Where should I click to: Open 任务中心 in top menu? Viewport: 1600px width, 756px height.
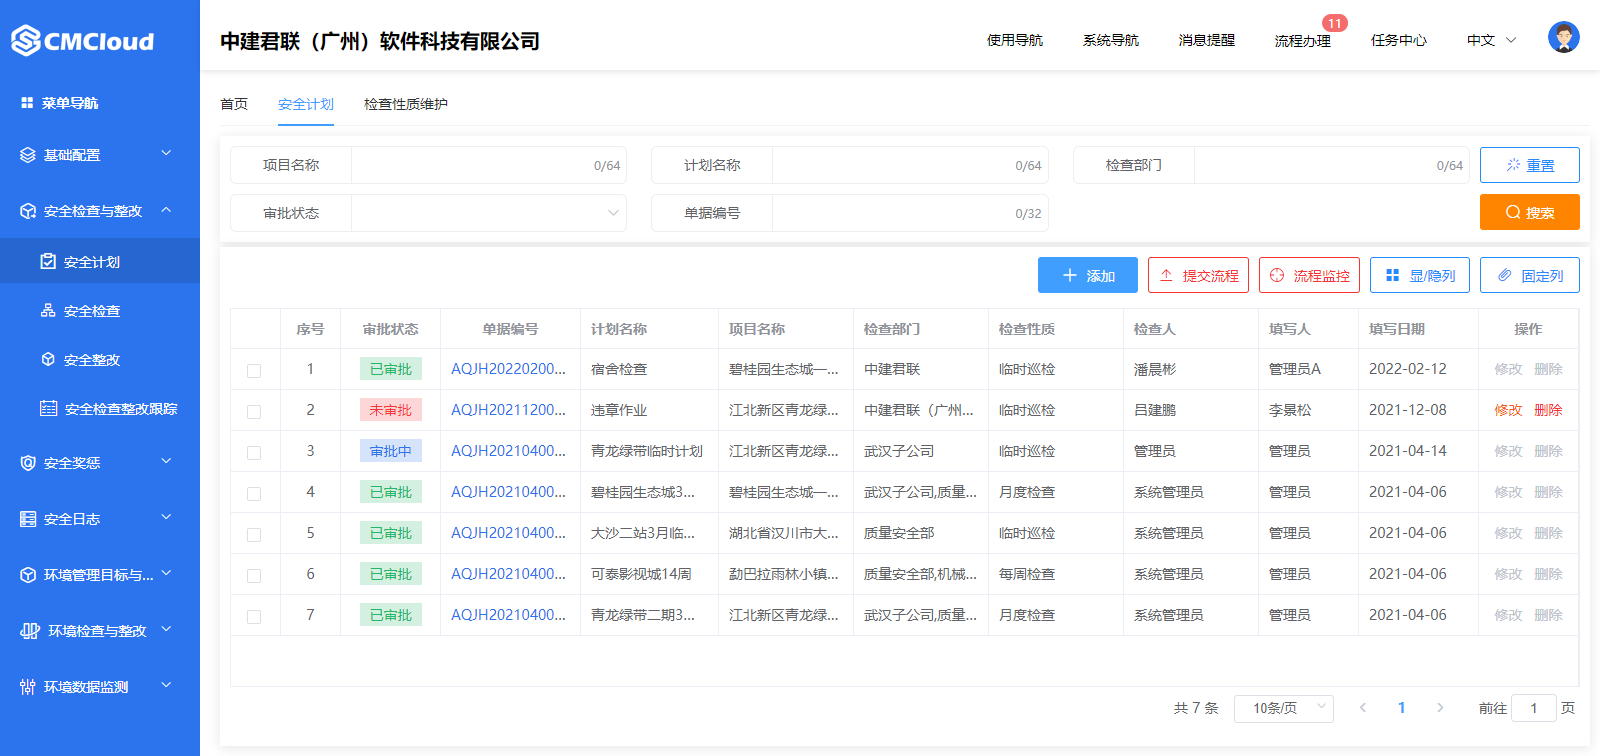[1399, 40]
